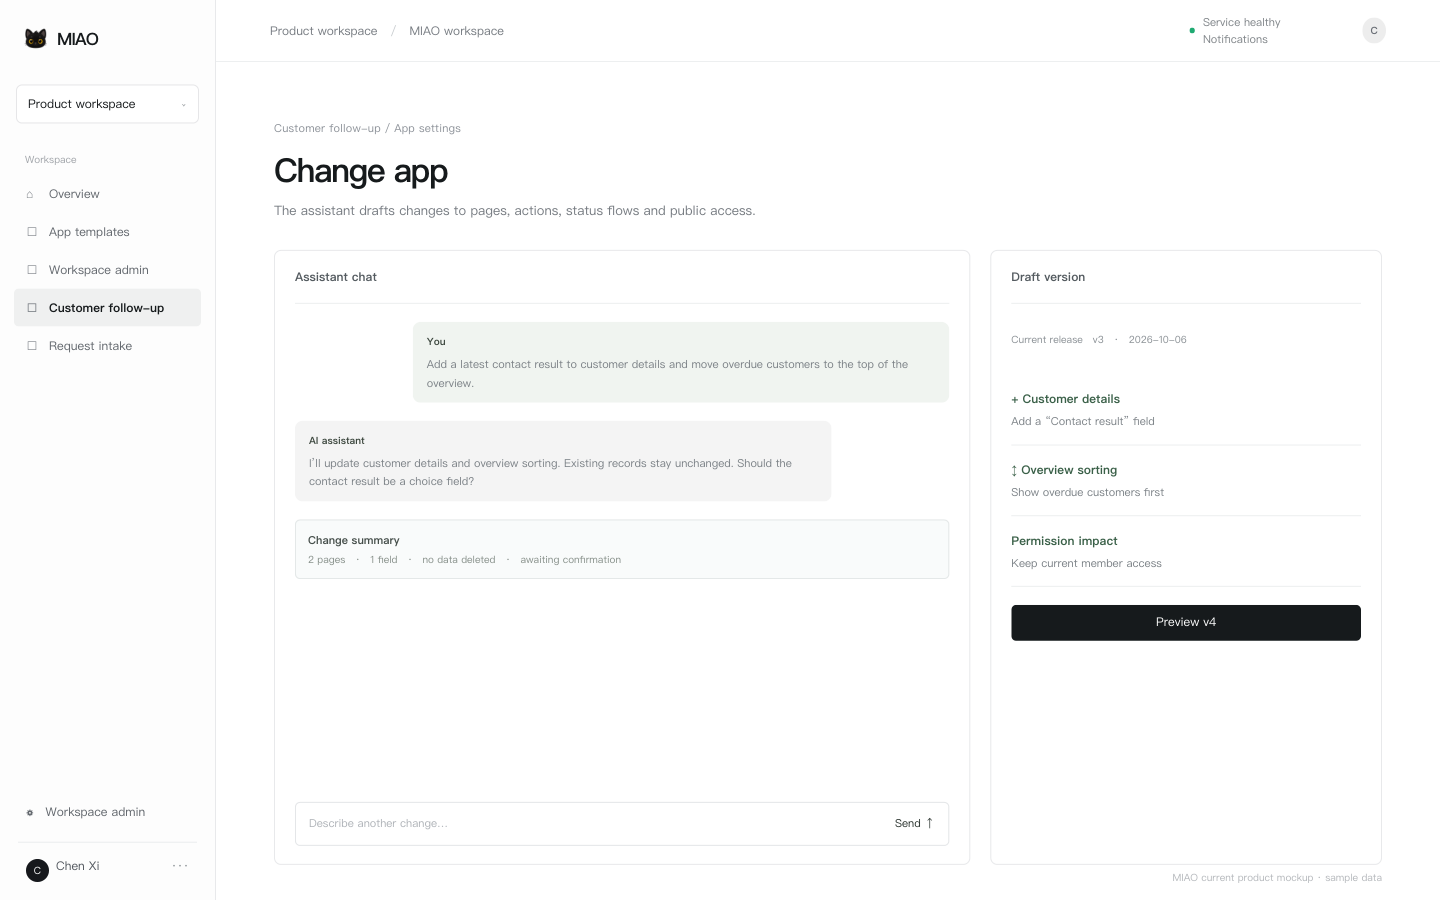Click Product workspace breadcrumb in header
The height and width of the screenshot is (900, 1440).
[324, 31]
